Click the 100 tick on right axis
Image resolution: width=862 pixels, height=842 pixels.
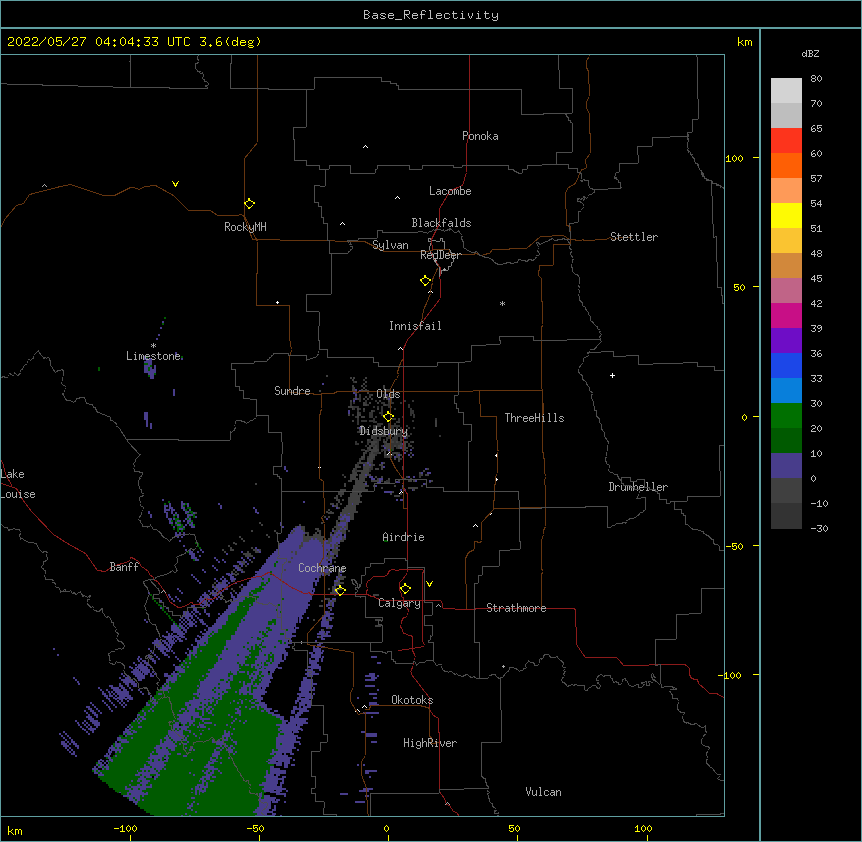tap(734, 158)
